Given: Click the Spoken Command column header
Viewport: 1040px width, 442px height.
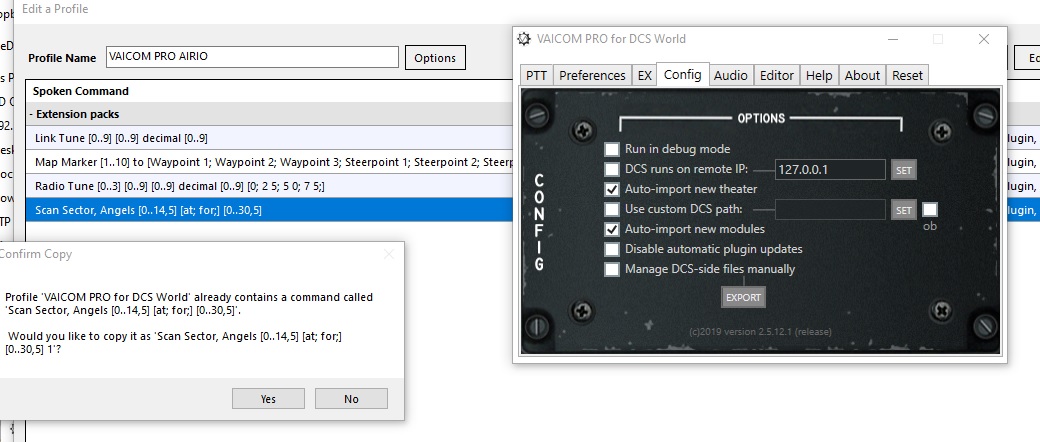Looking at the screenshot, I should 80,91.
